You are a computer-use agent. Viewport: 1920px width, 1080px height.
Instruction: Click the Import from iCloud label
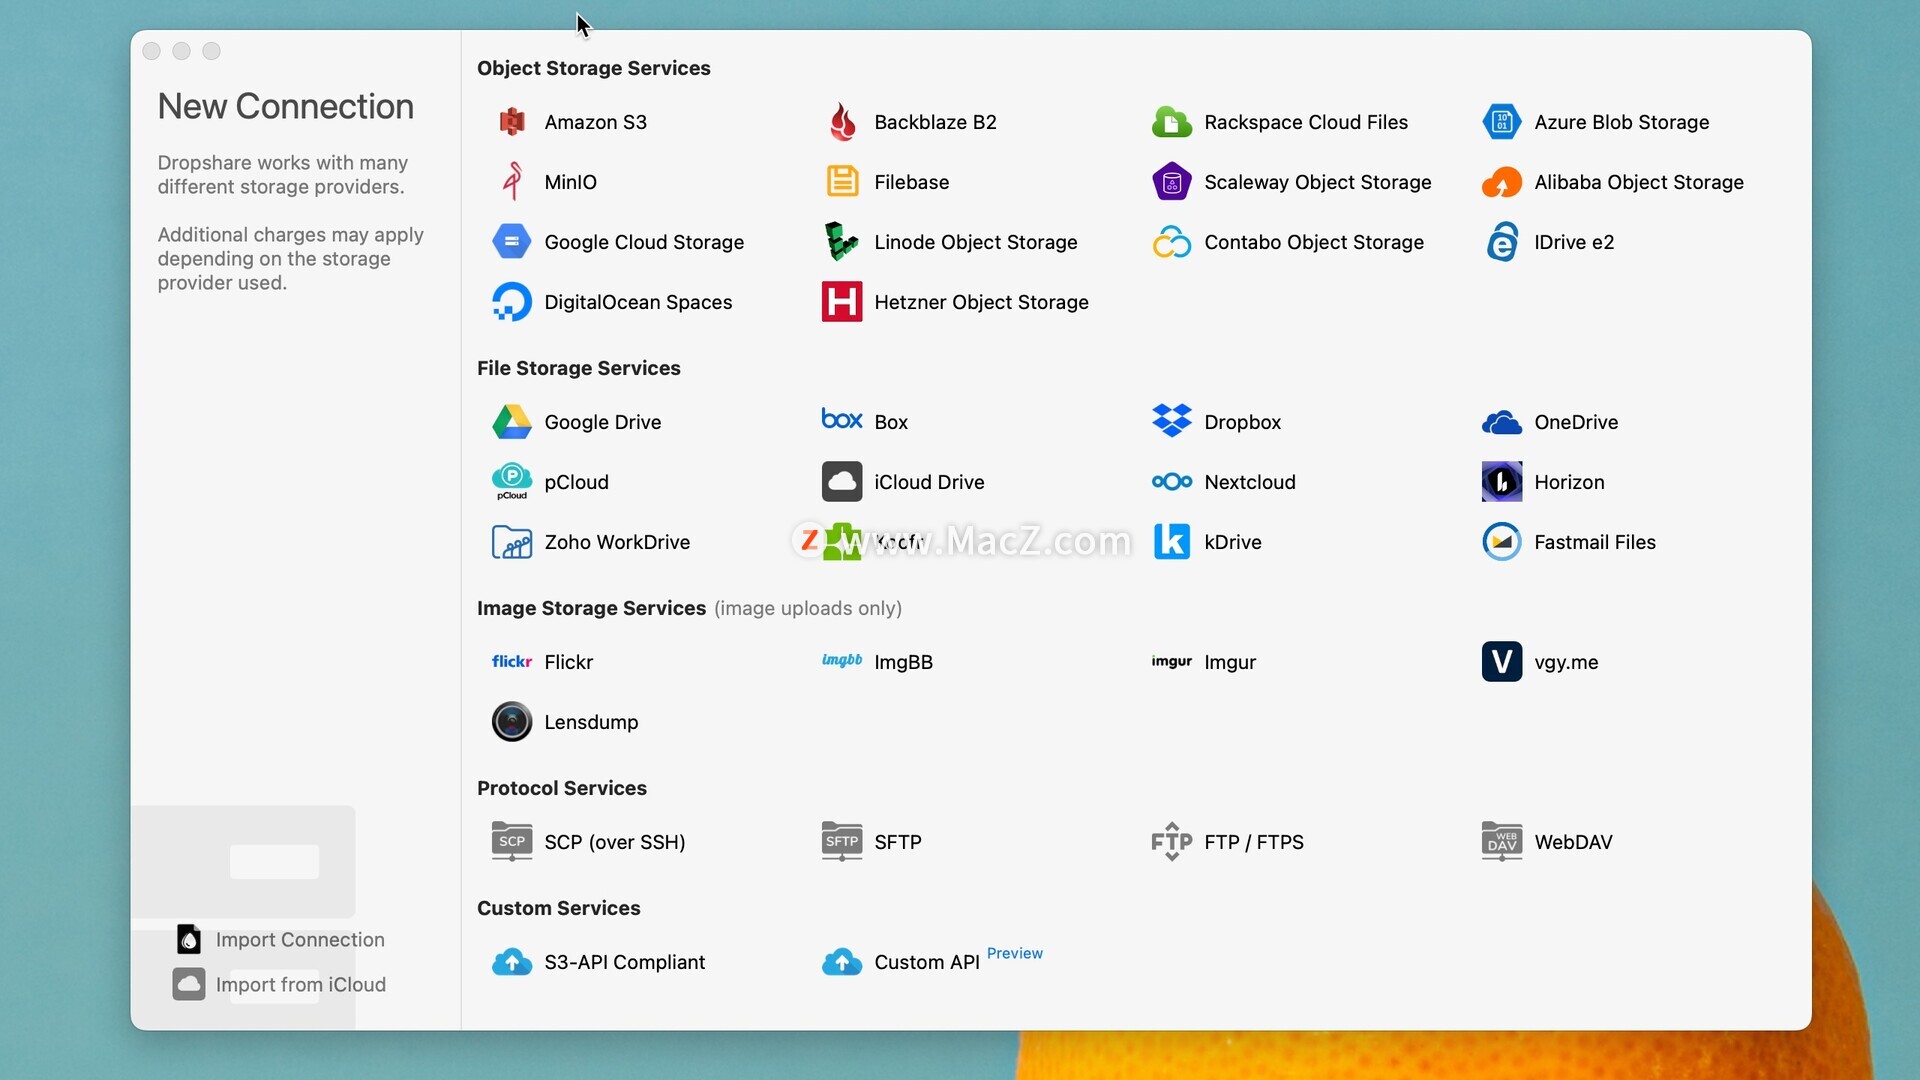click(x=301, y=985)
